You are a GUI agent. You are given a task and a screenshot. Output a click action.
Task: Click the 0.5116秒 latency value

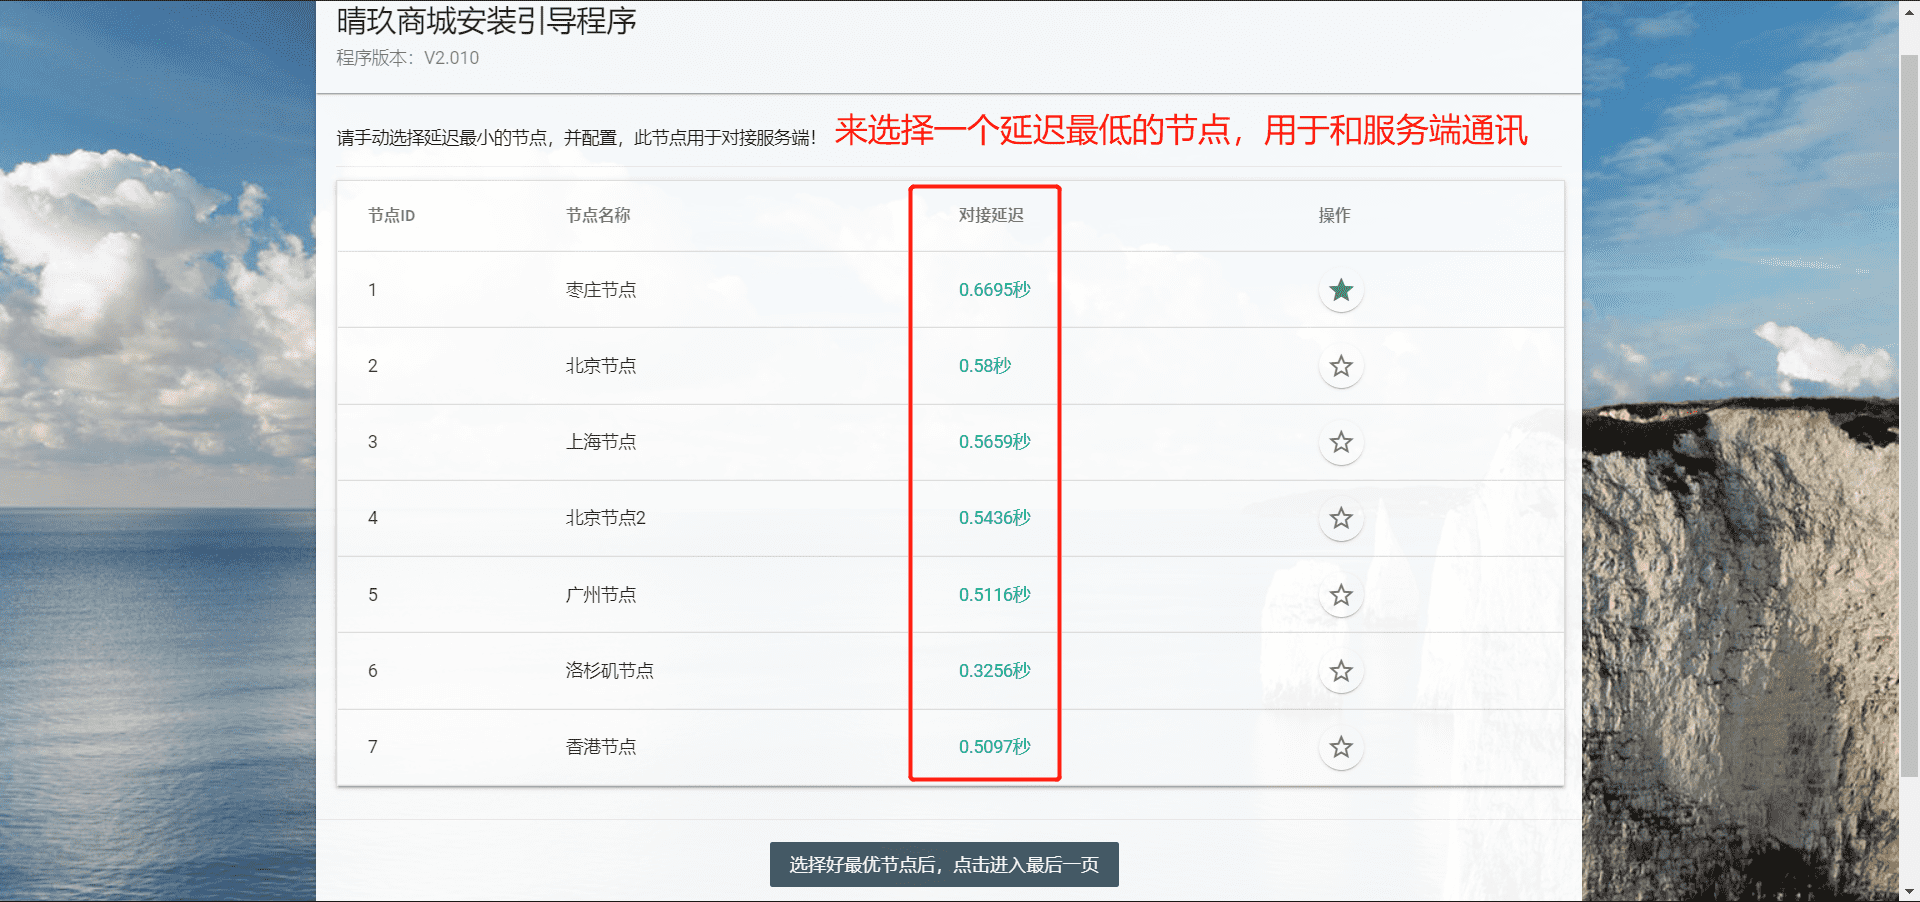click(x=995, y=595)
